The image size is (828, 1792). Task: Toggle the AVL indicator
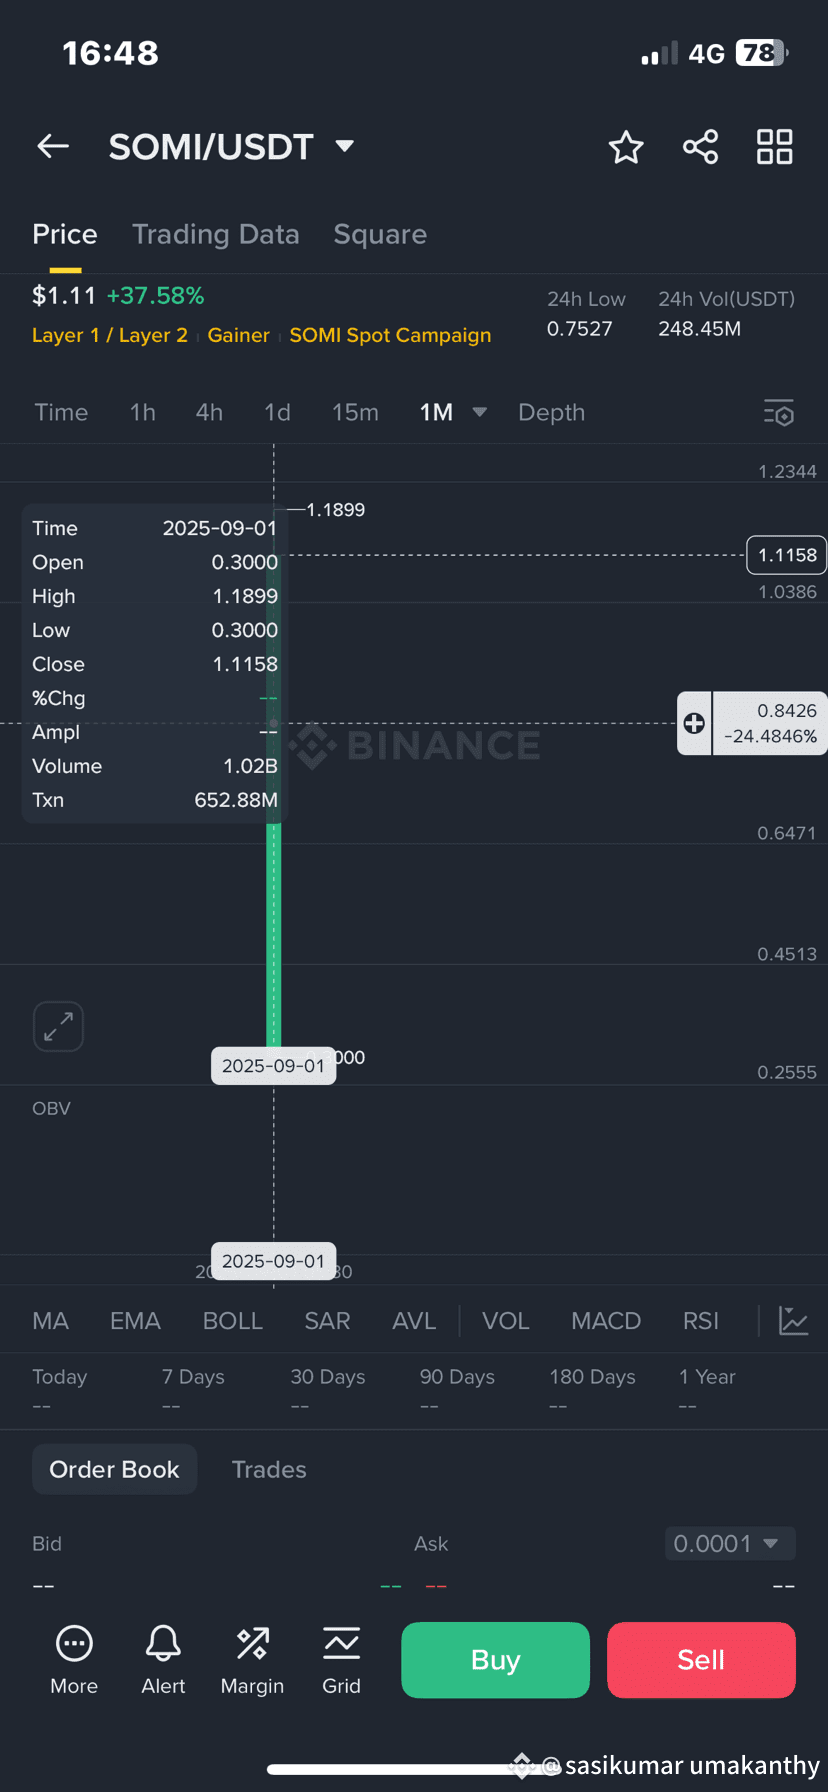point(414,1321)
